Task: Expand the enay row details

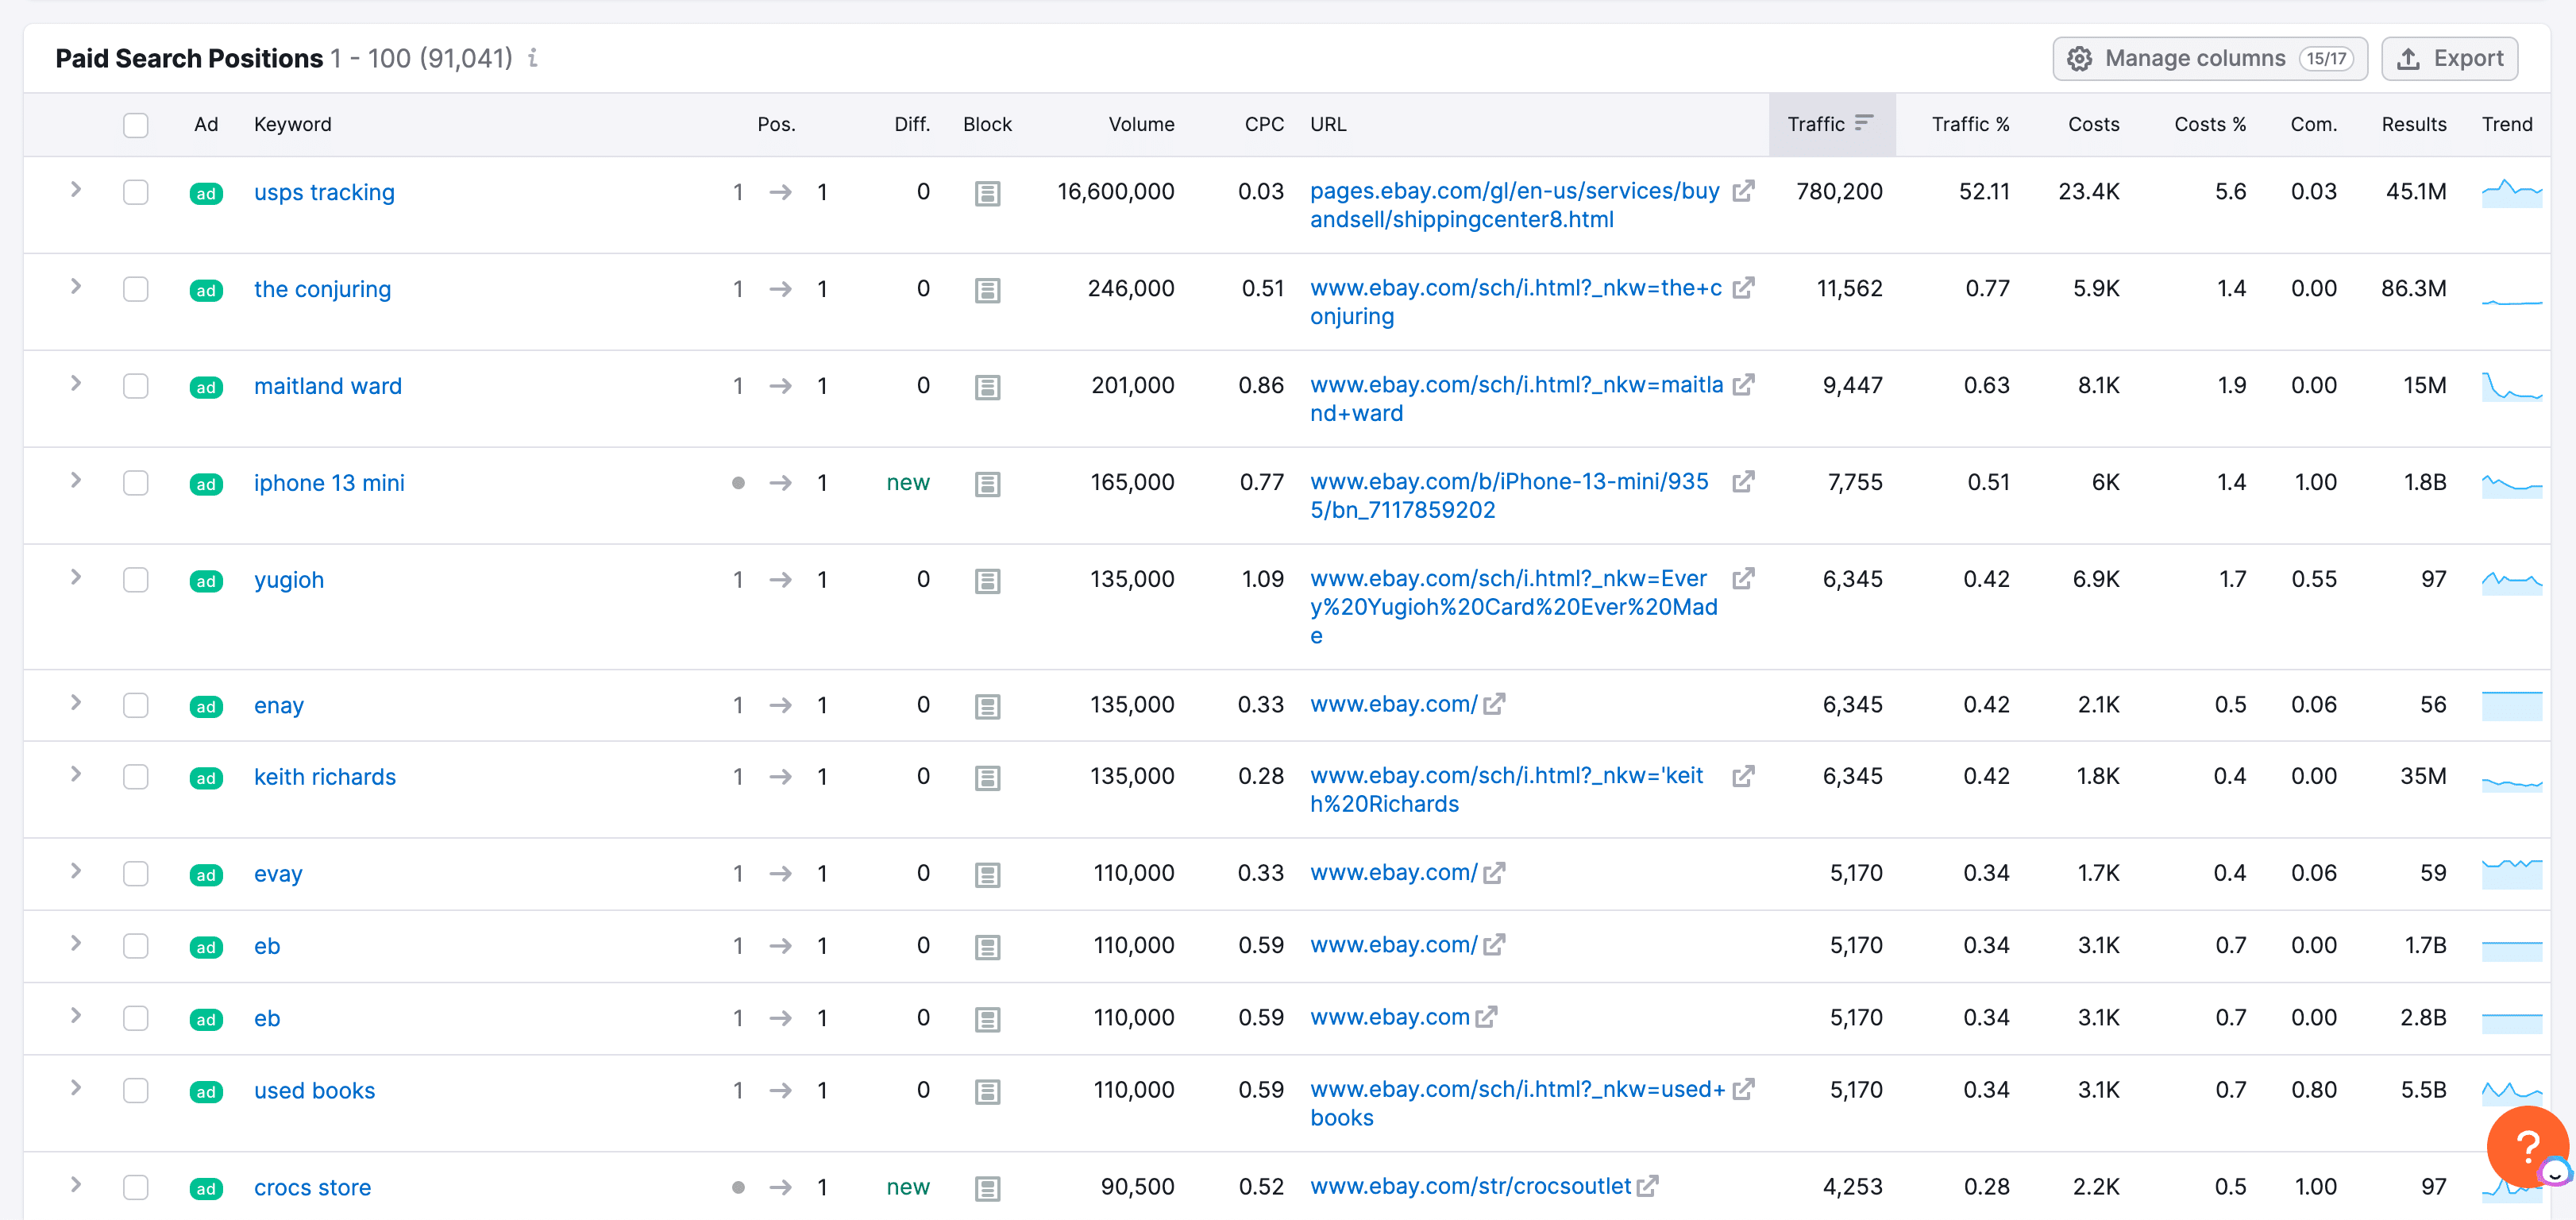Action: point(76,702)
